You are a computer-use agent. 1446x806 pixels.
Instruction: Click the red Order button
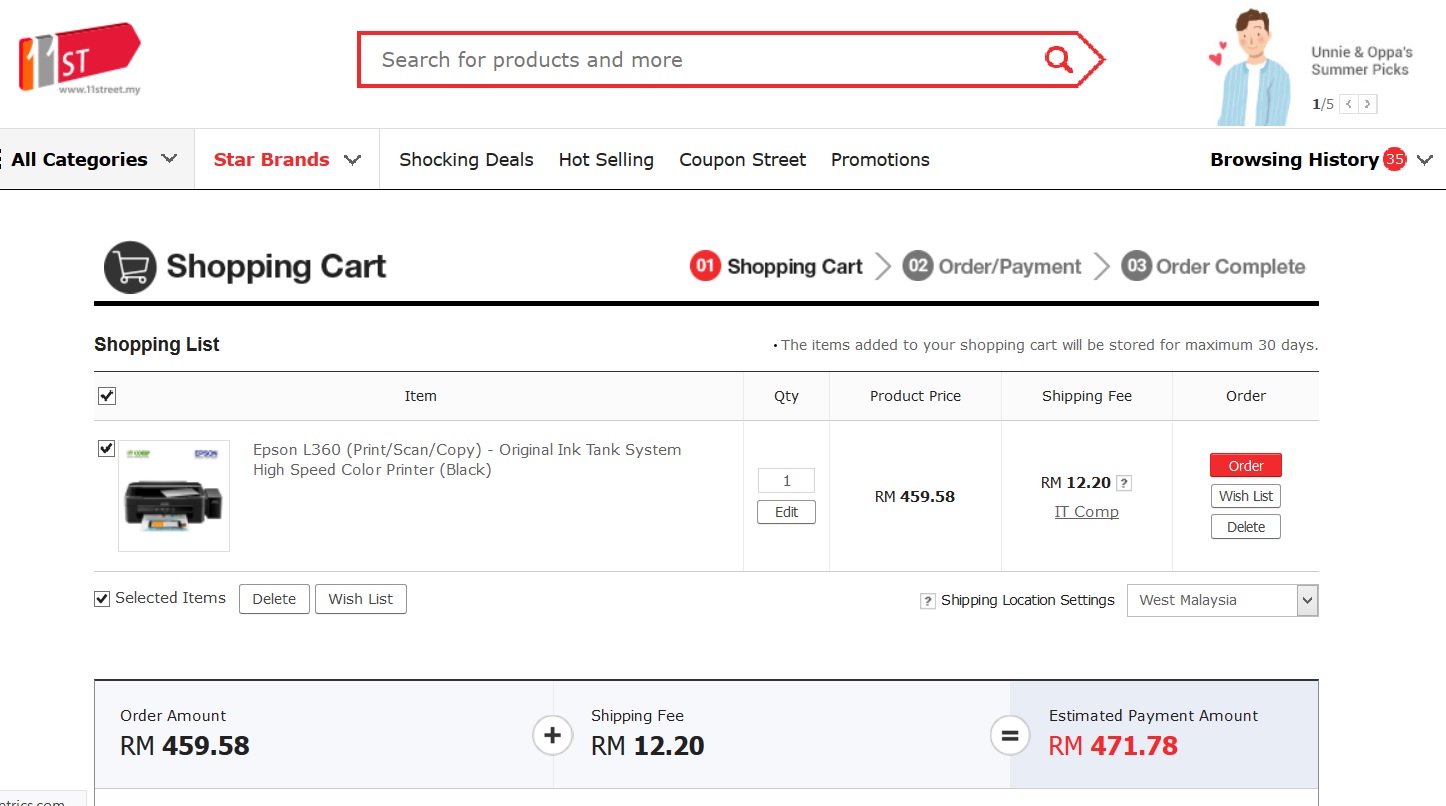click(x=1245, y=466)
